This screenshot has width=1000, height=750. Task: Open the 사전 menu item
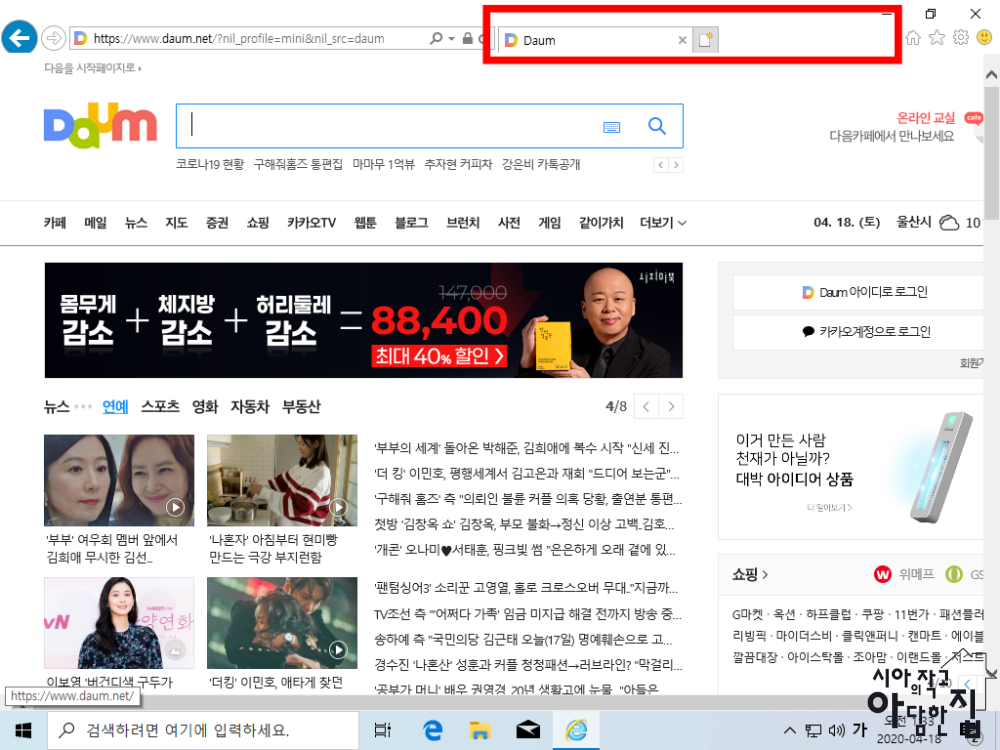(x=509, y=223)
